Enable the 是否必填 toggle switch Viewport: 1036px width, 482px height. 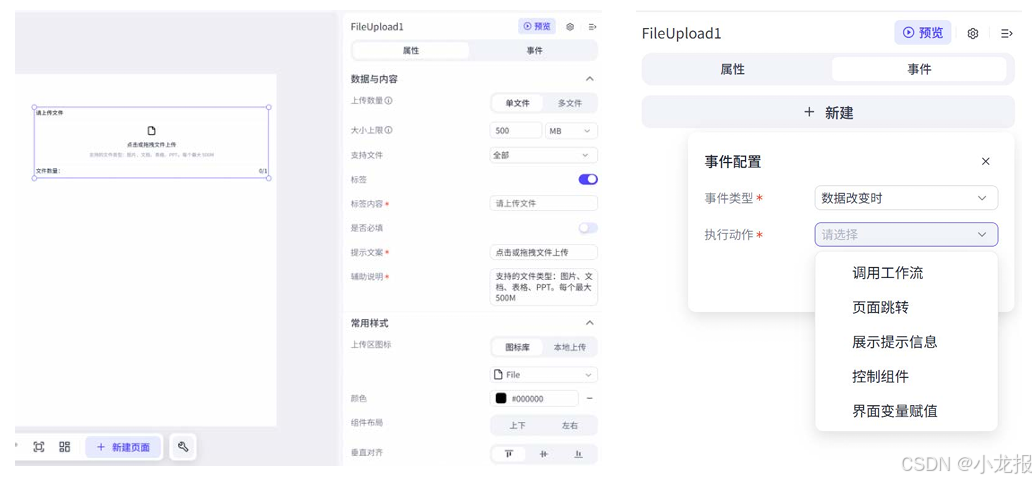(588, 228)
